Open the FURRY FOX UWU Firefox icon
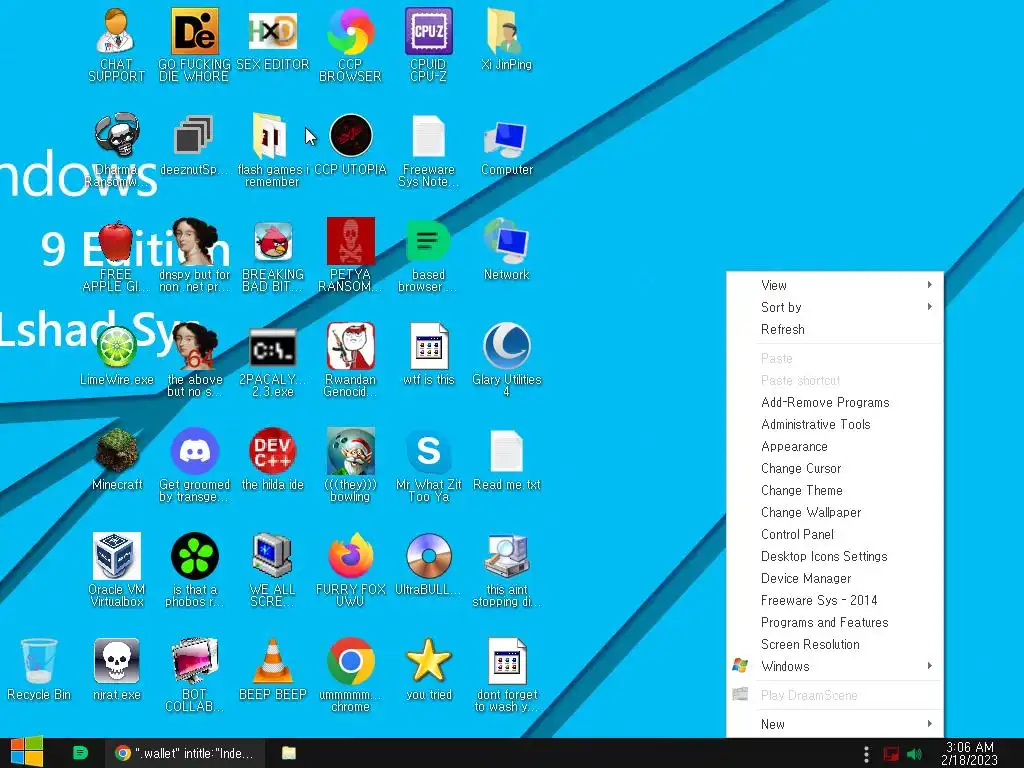The image size is (1024, 768). click(x=351, y=571)
